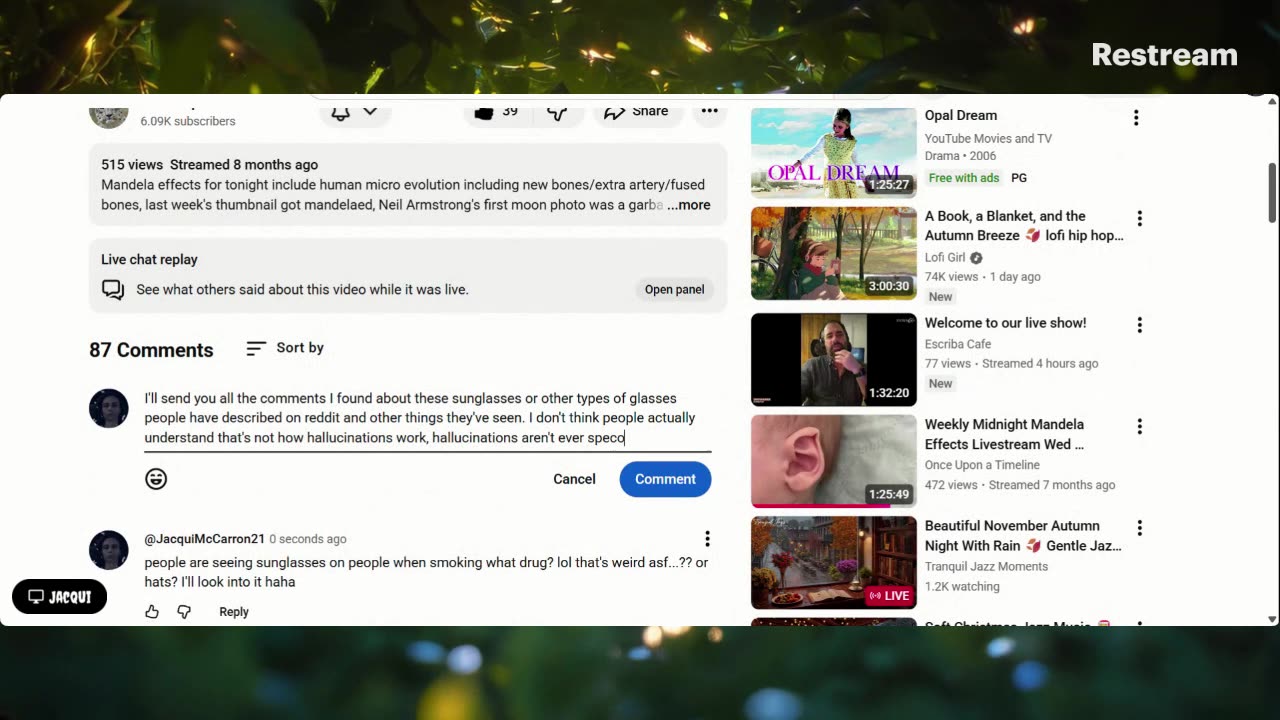Click the Lofi Girl channel name
The image size is (1280, 720).
[x=945, y=257]
